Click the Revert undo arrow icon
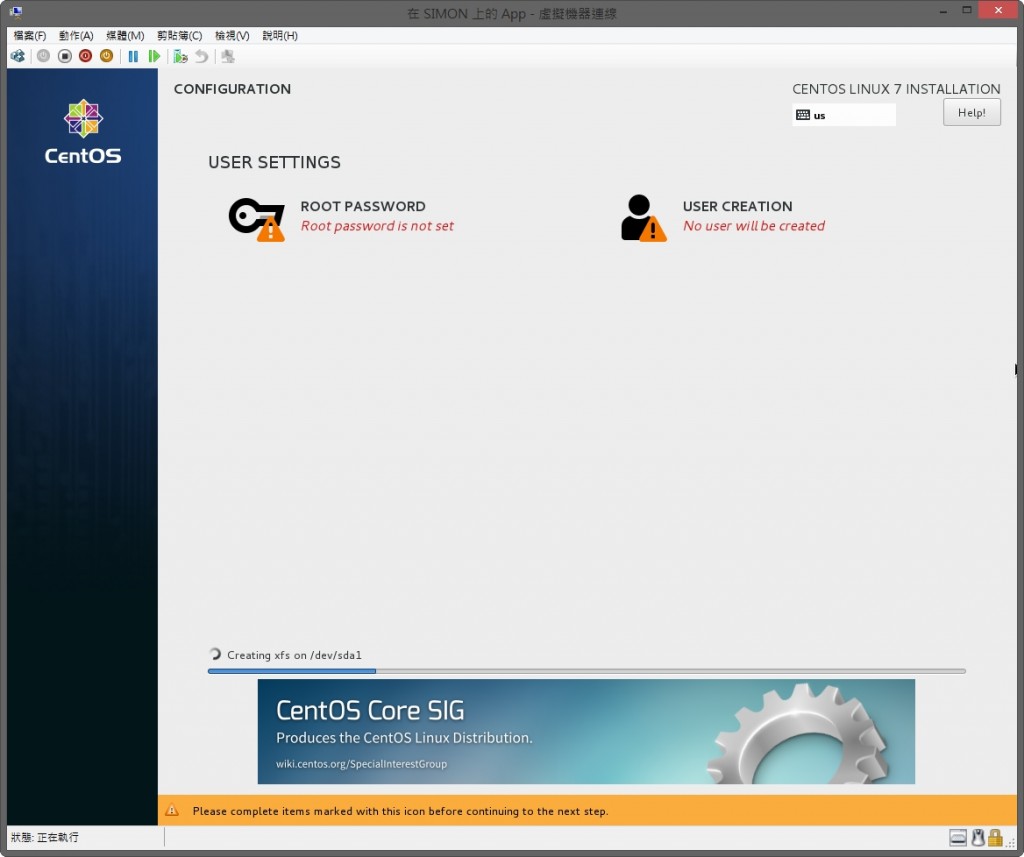 [202, 56]
